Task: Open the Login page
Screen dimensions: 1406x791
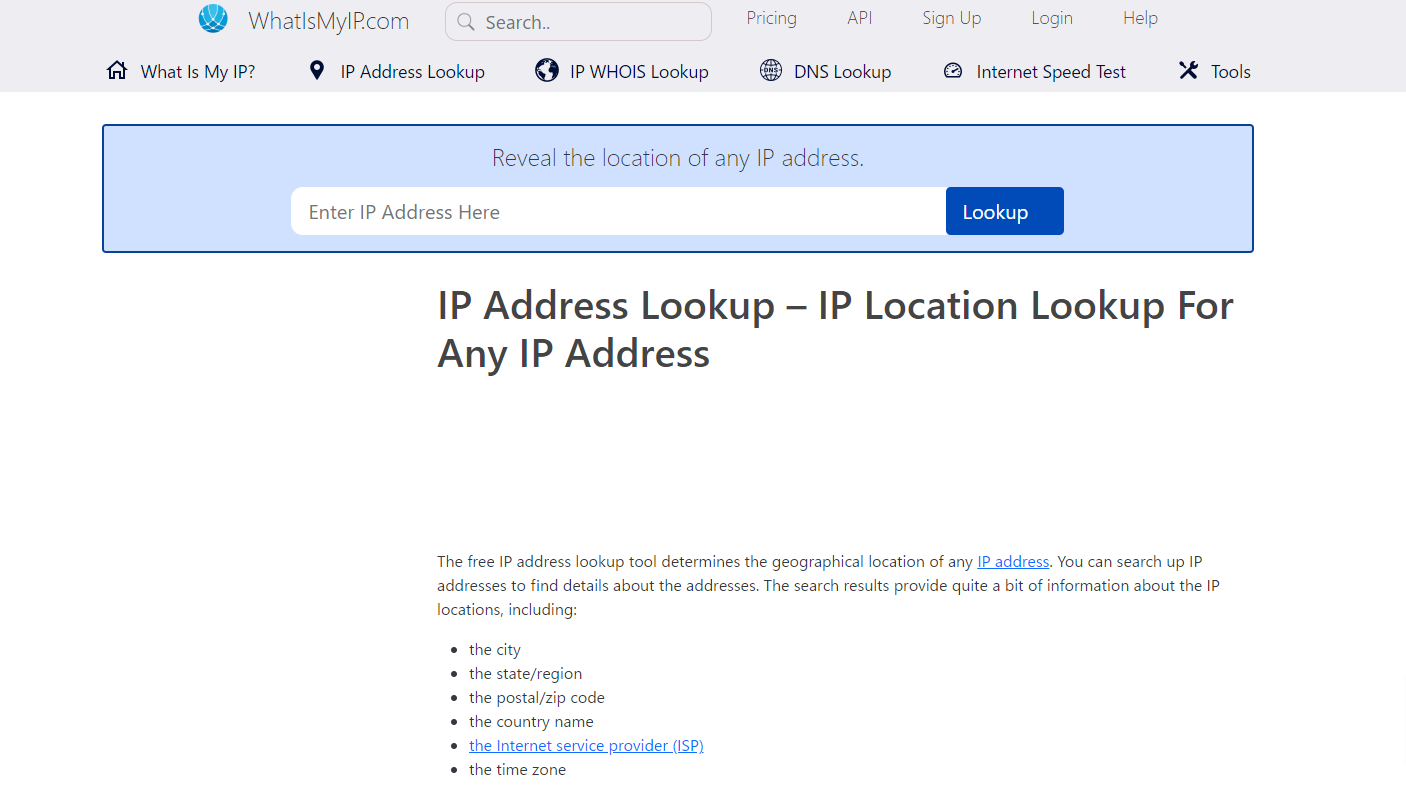Action: (1051, 18)
